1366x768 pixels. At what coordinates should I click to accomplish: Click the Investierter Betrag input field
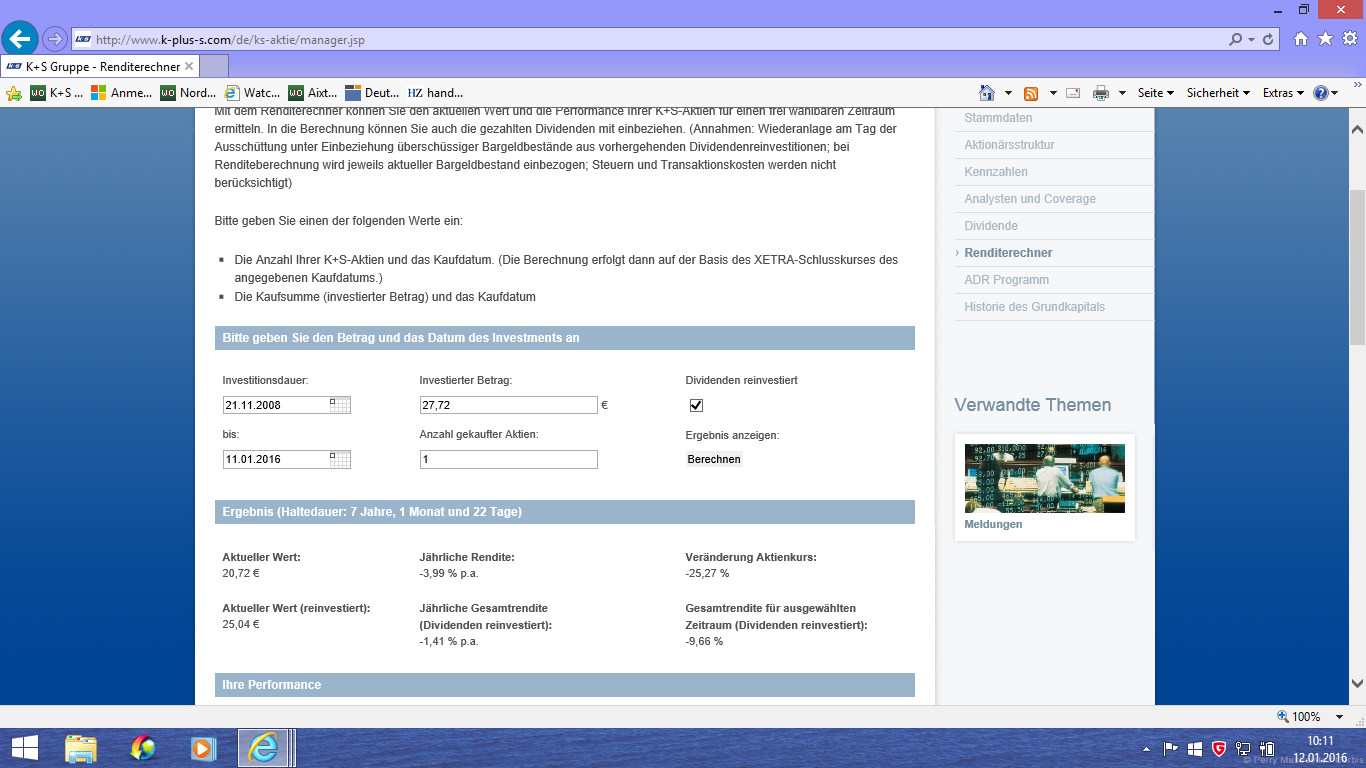tap(509, 405)
